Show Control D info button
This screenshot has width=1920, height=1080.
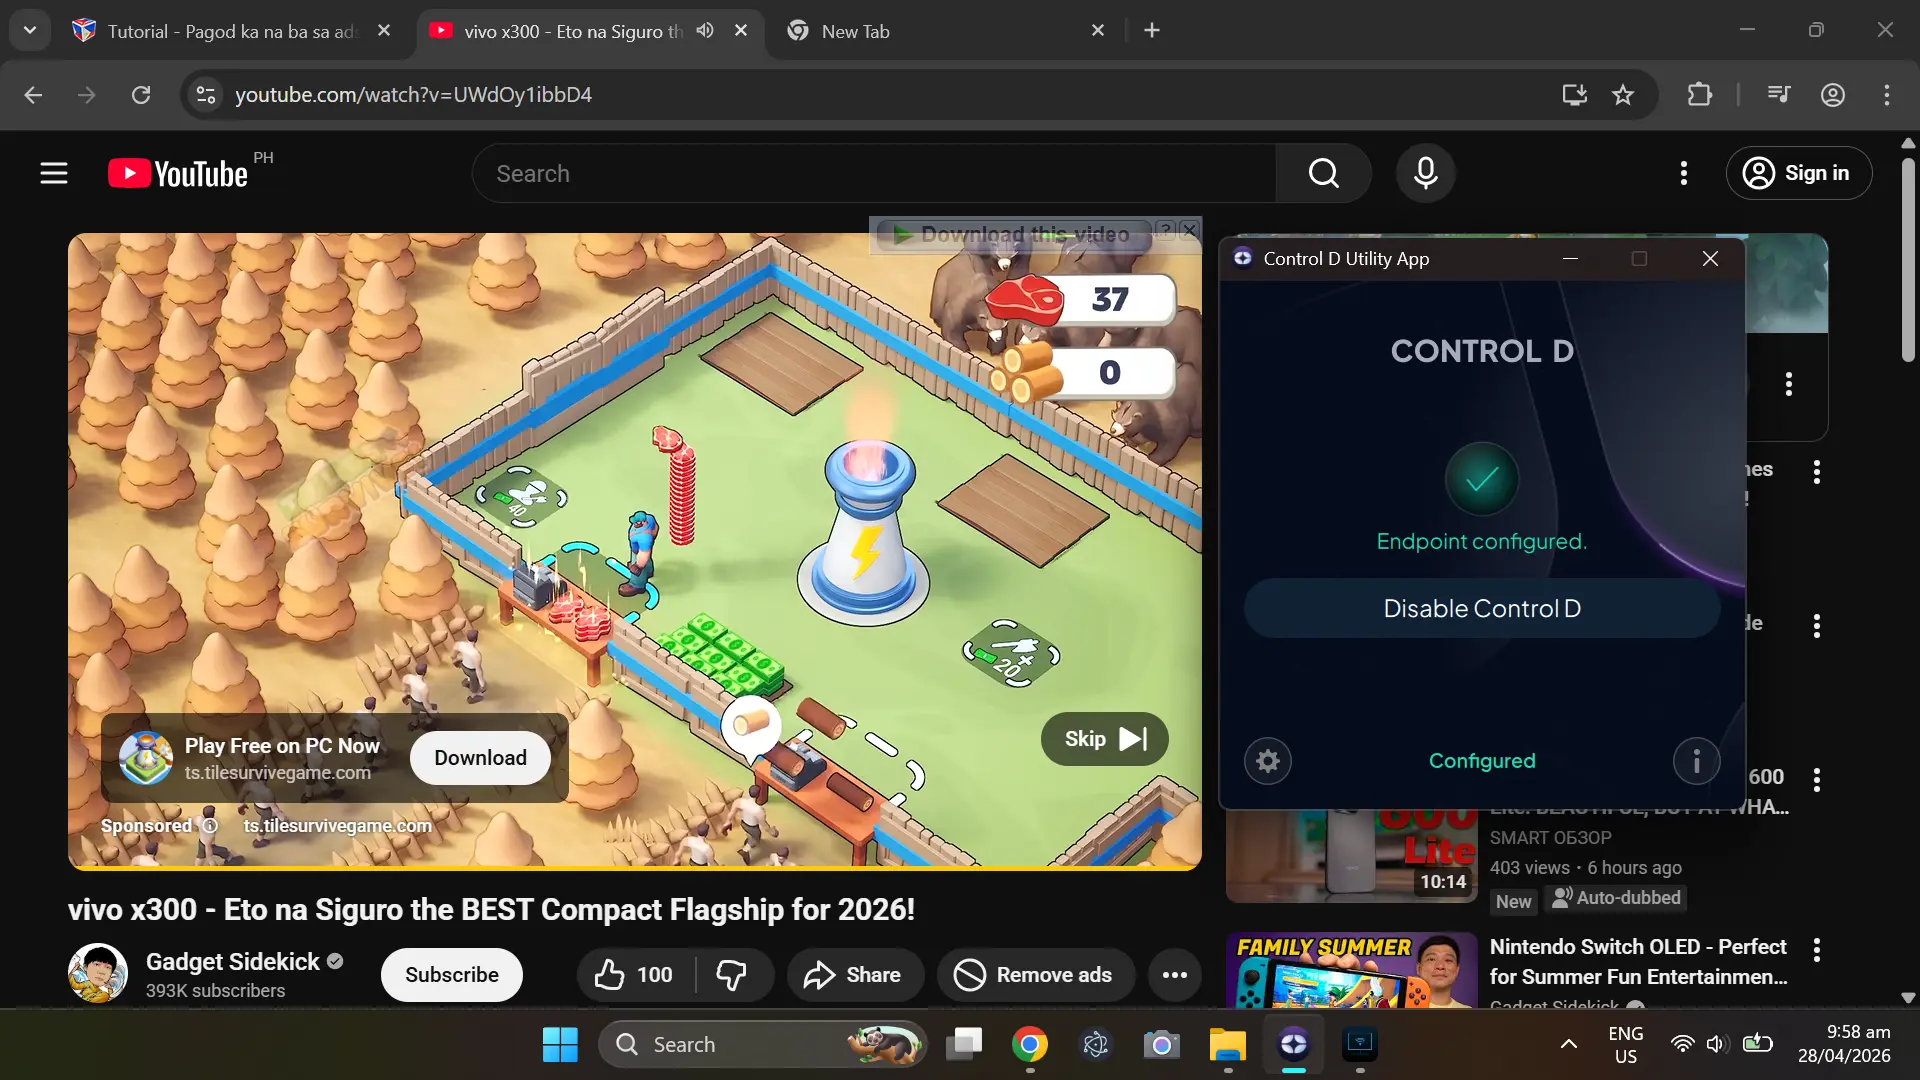[1697, 761]
